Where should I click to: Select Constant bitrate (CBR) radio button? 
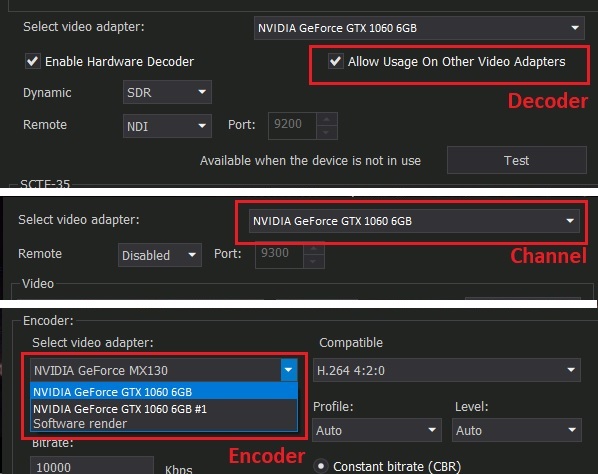pyautogui.click(x=321, y=466)
